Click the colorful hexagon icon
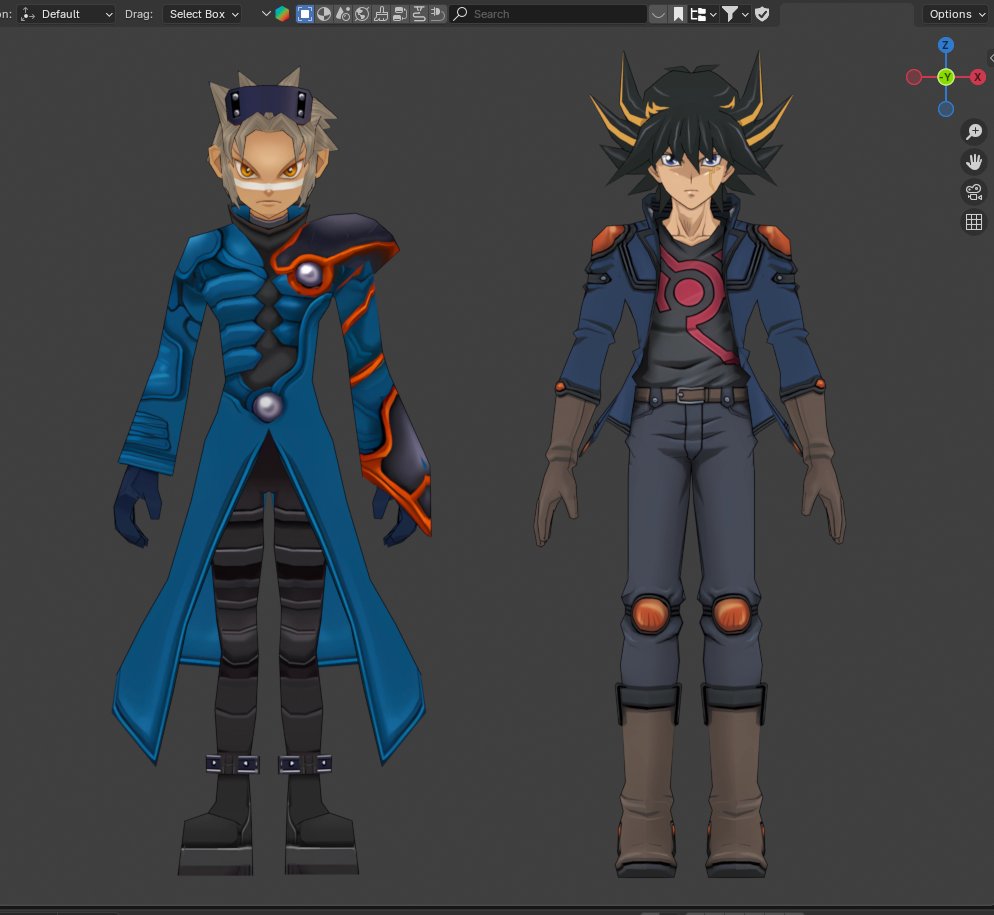Viewport: 994px width, 915px height. coord(282,14)
